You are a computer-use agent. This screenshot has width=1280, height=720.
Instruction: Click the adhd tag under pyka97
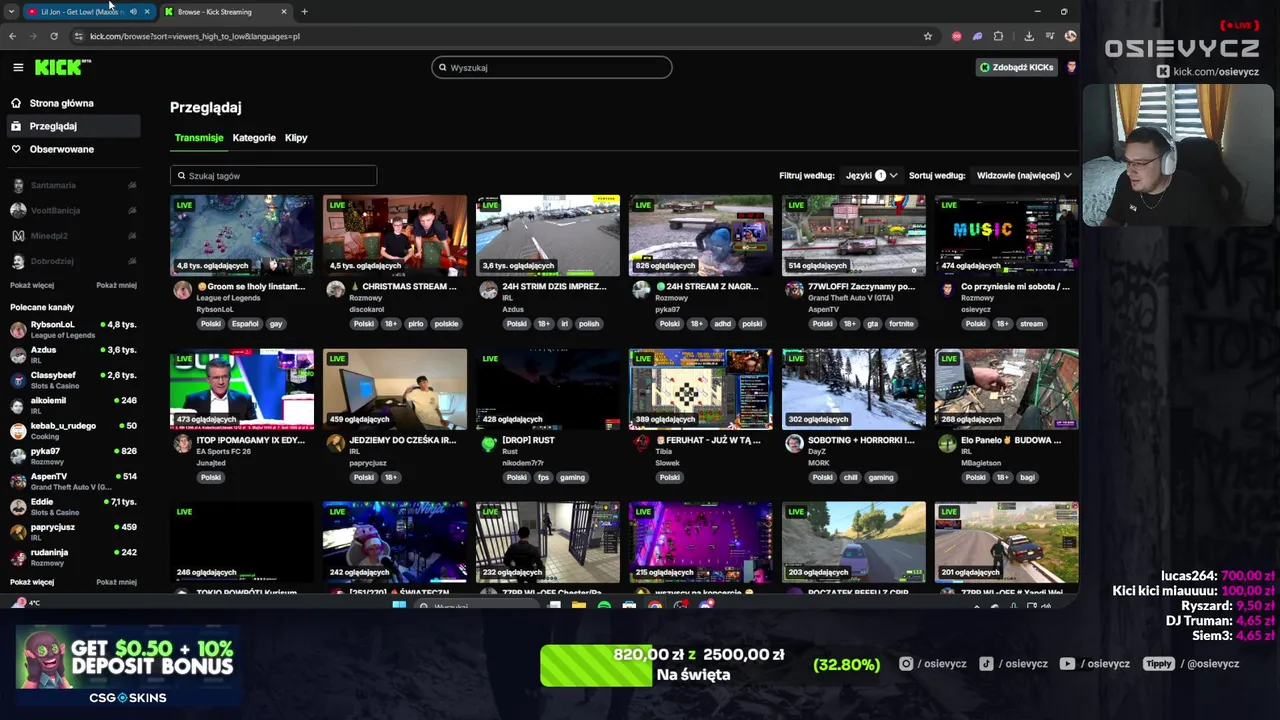(x=723, y=324)
